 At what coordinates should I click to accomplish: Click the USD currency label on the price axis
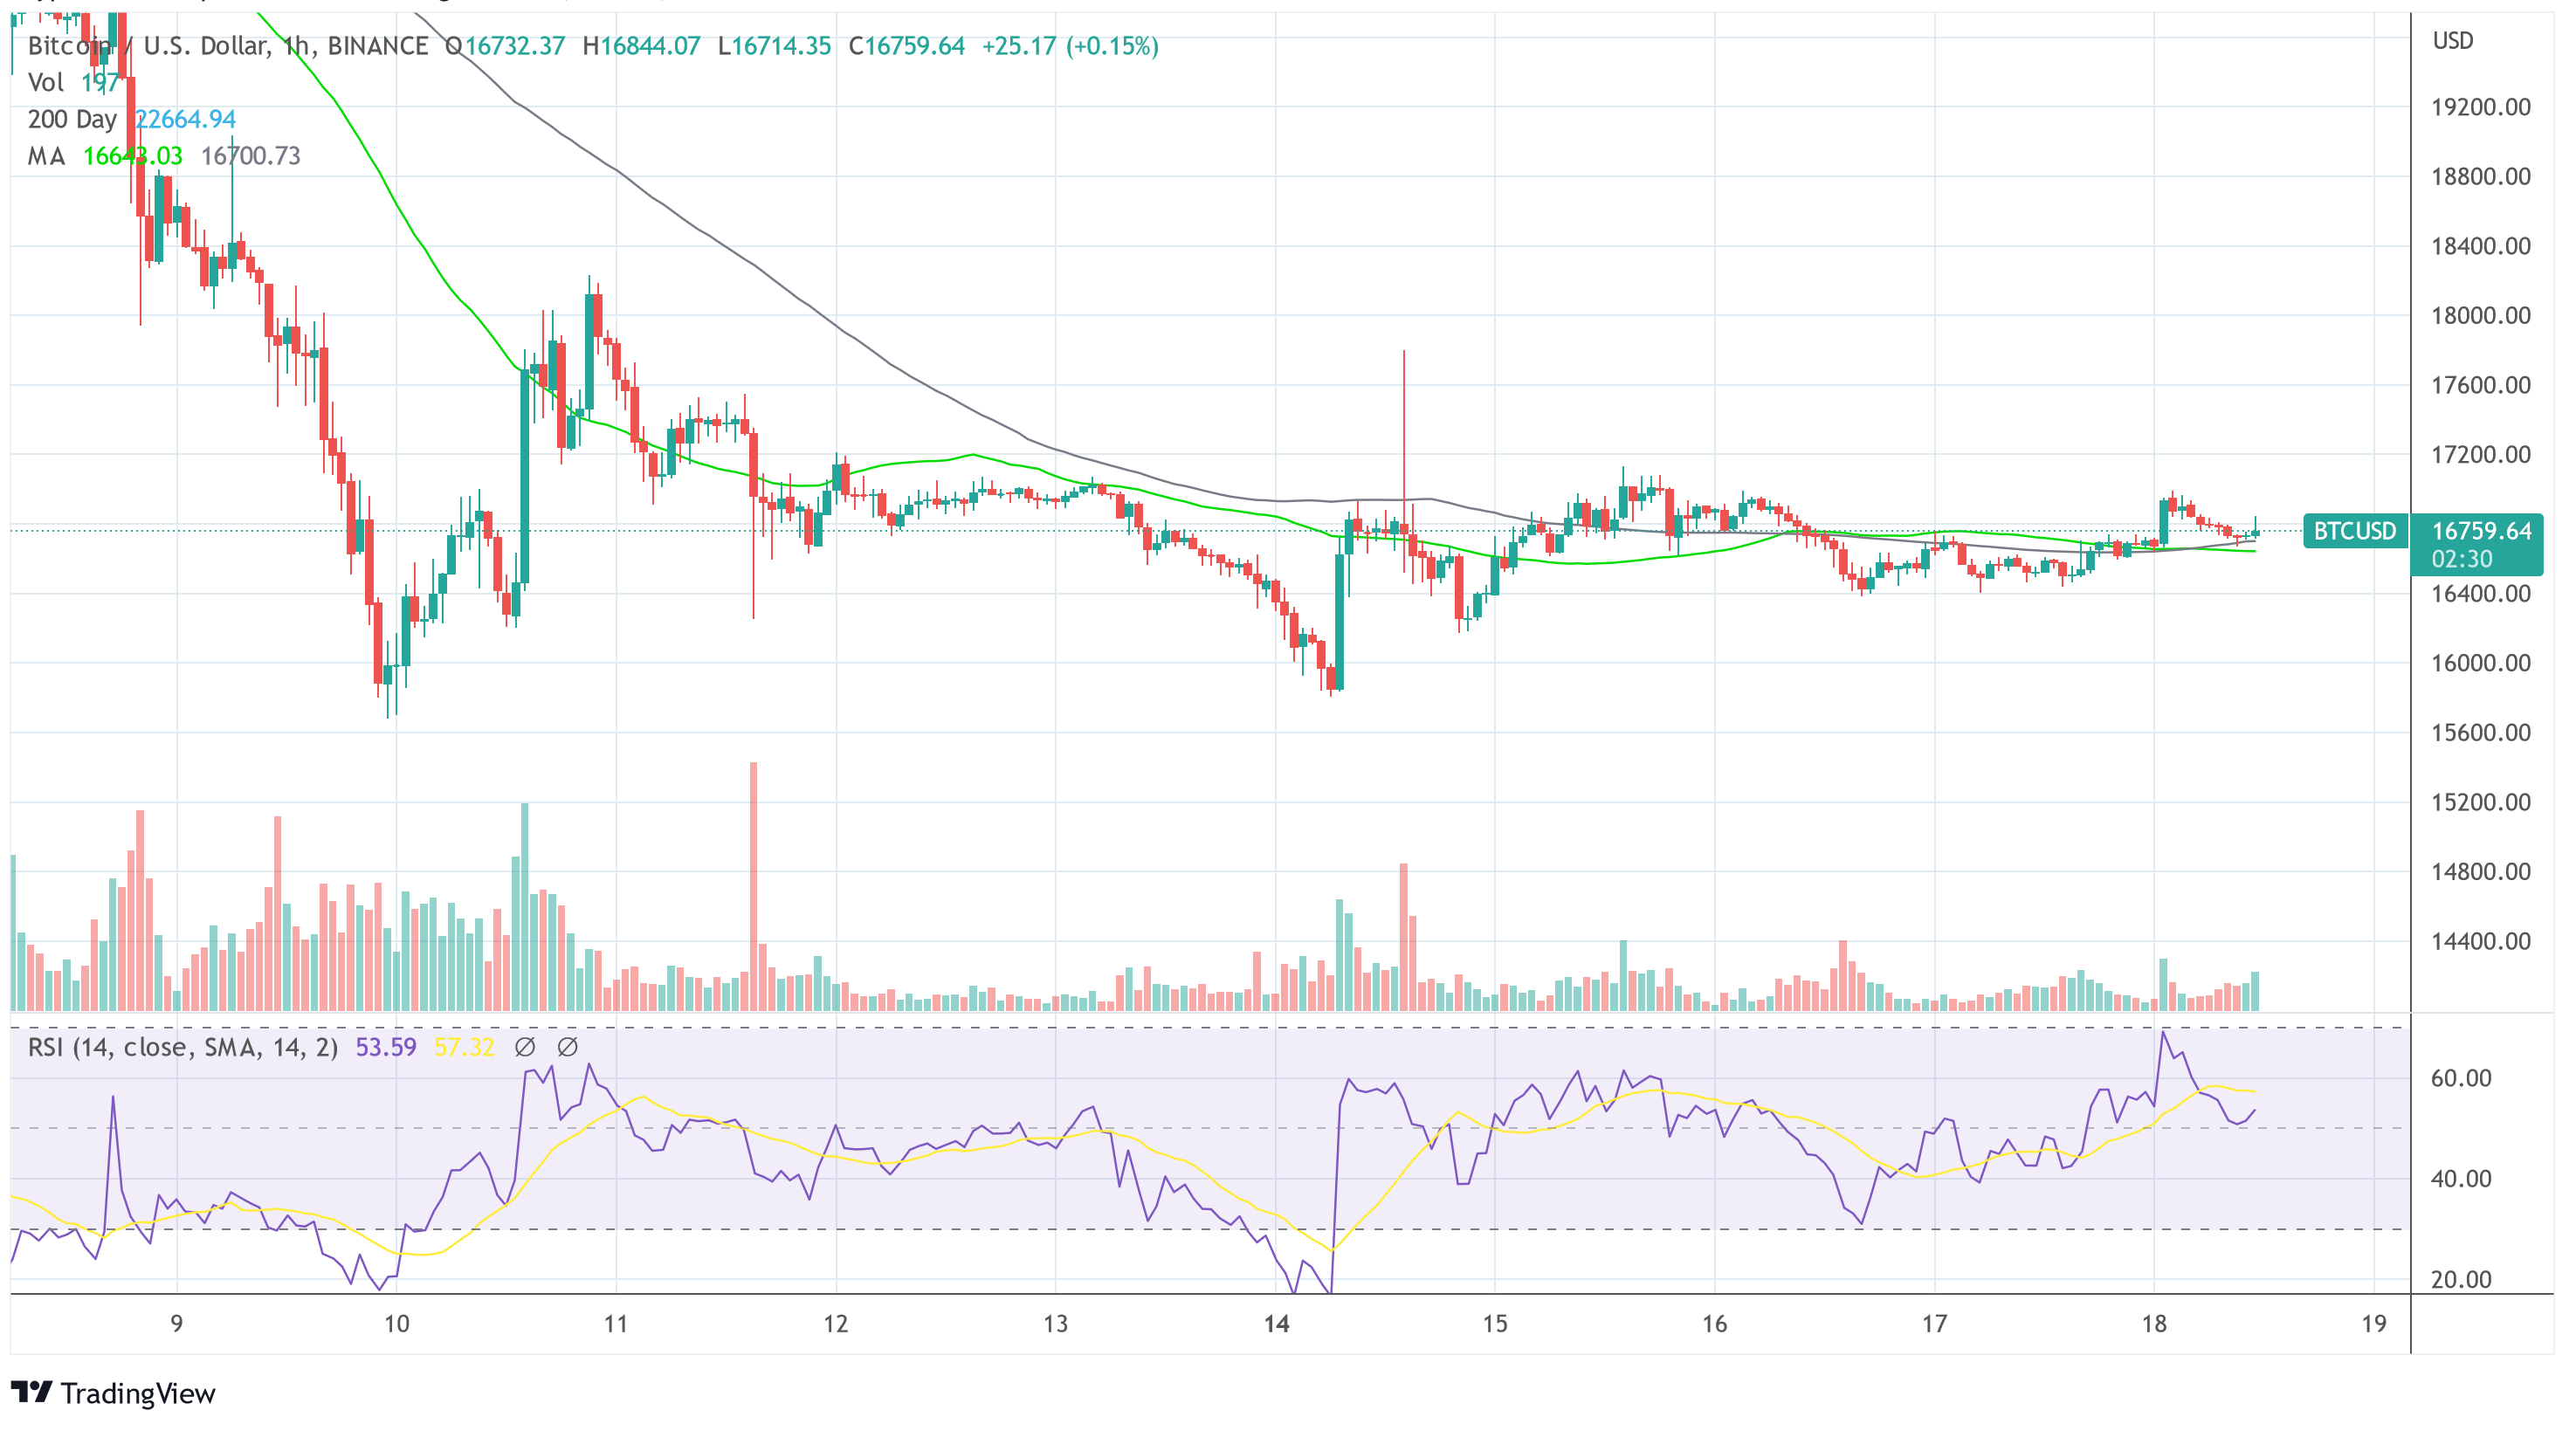[2453, 41]
